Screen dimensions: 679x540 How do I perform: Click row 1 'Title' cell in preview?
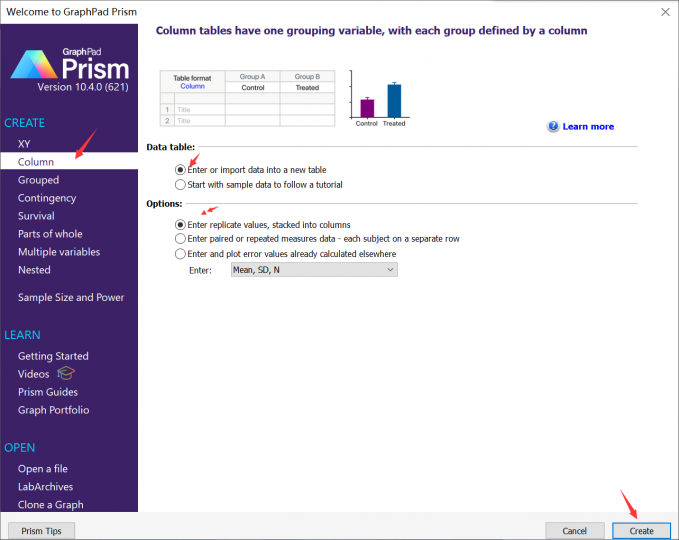[200, 110]
